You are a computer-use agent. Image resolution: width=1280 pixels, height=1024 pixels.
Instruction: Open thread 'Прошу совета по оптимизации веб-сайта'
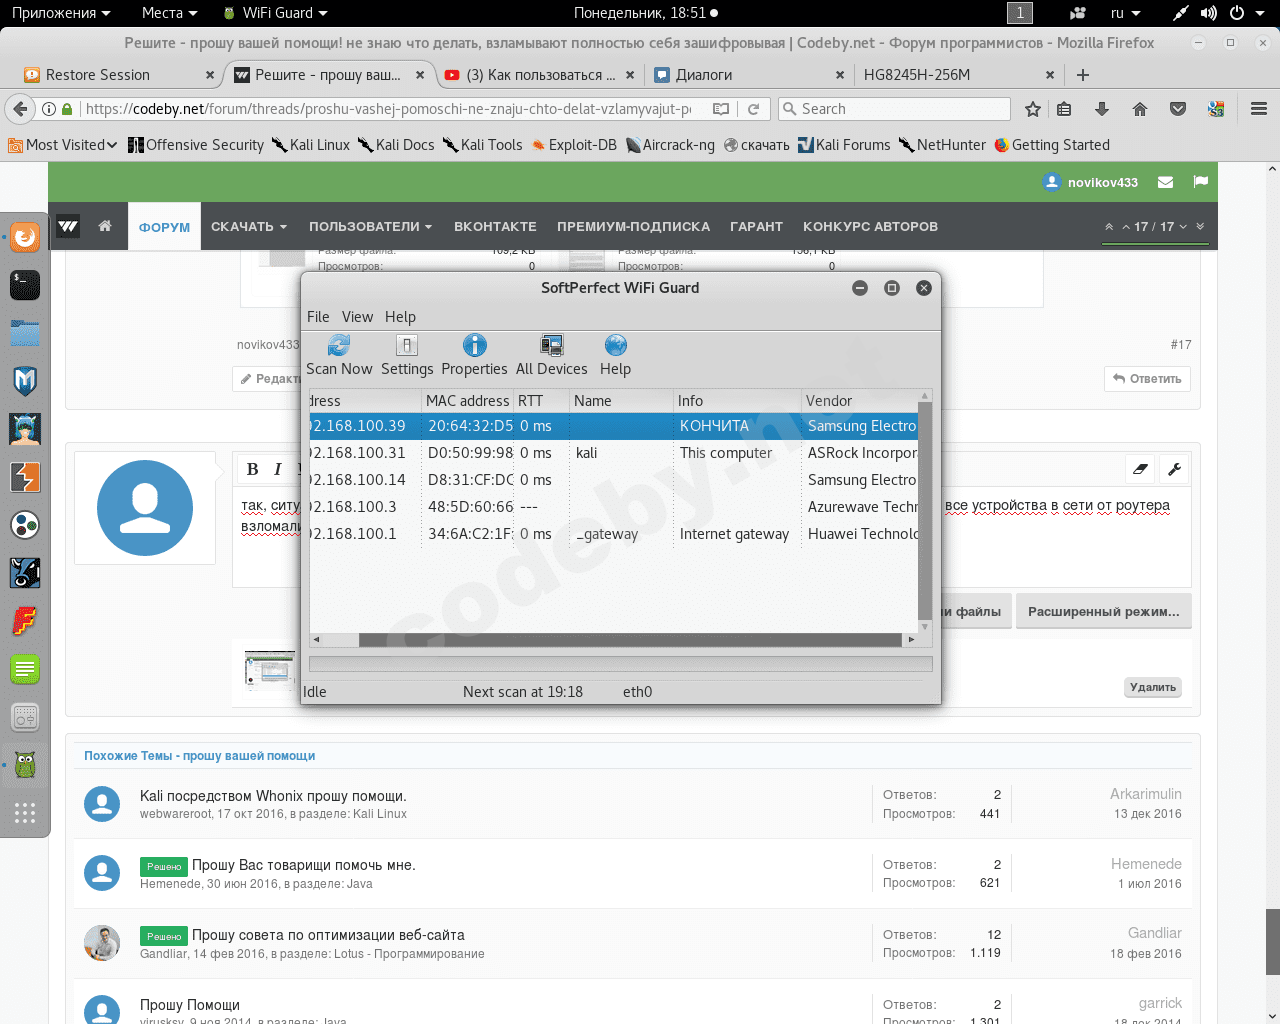click(328, 935)
